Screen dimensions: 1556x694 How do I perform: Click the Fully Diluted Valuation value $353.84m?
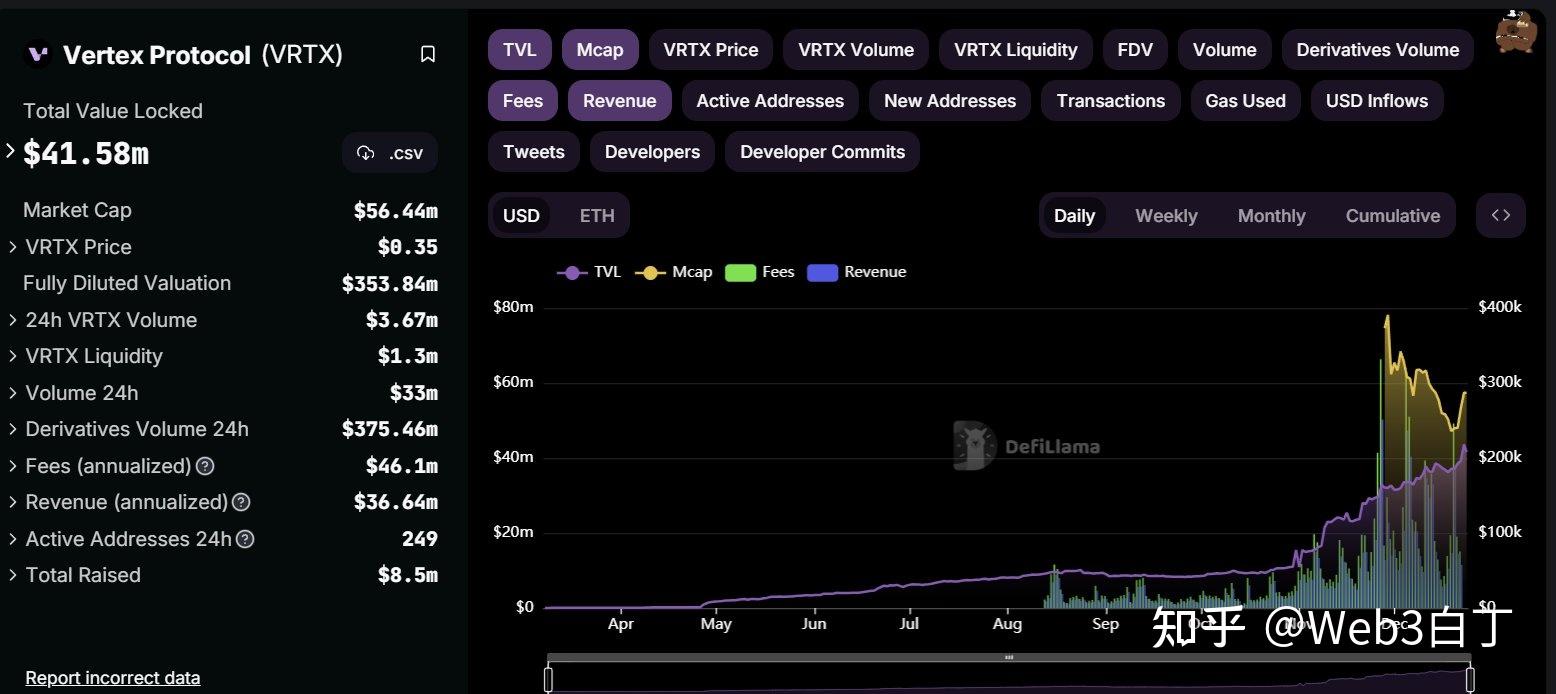390,284
